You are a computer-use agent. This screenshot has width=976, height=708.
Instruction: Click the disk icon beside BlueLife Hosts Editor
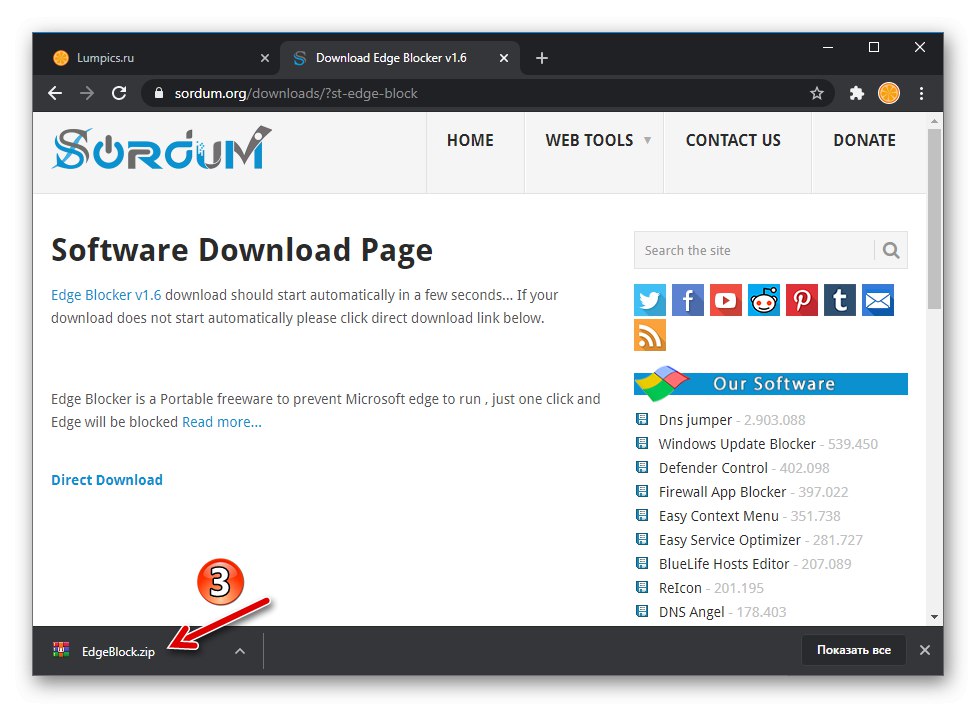[x=642, y=563]
